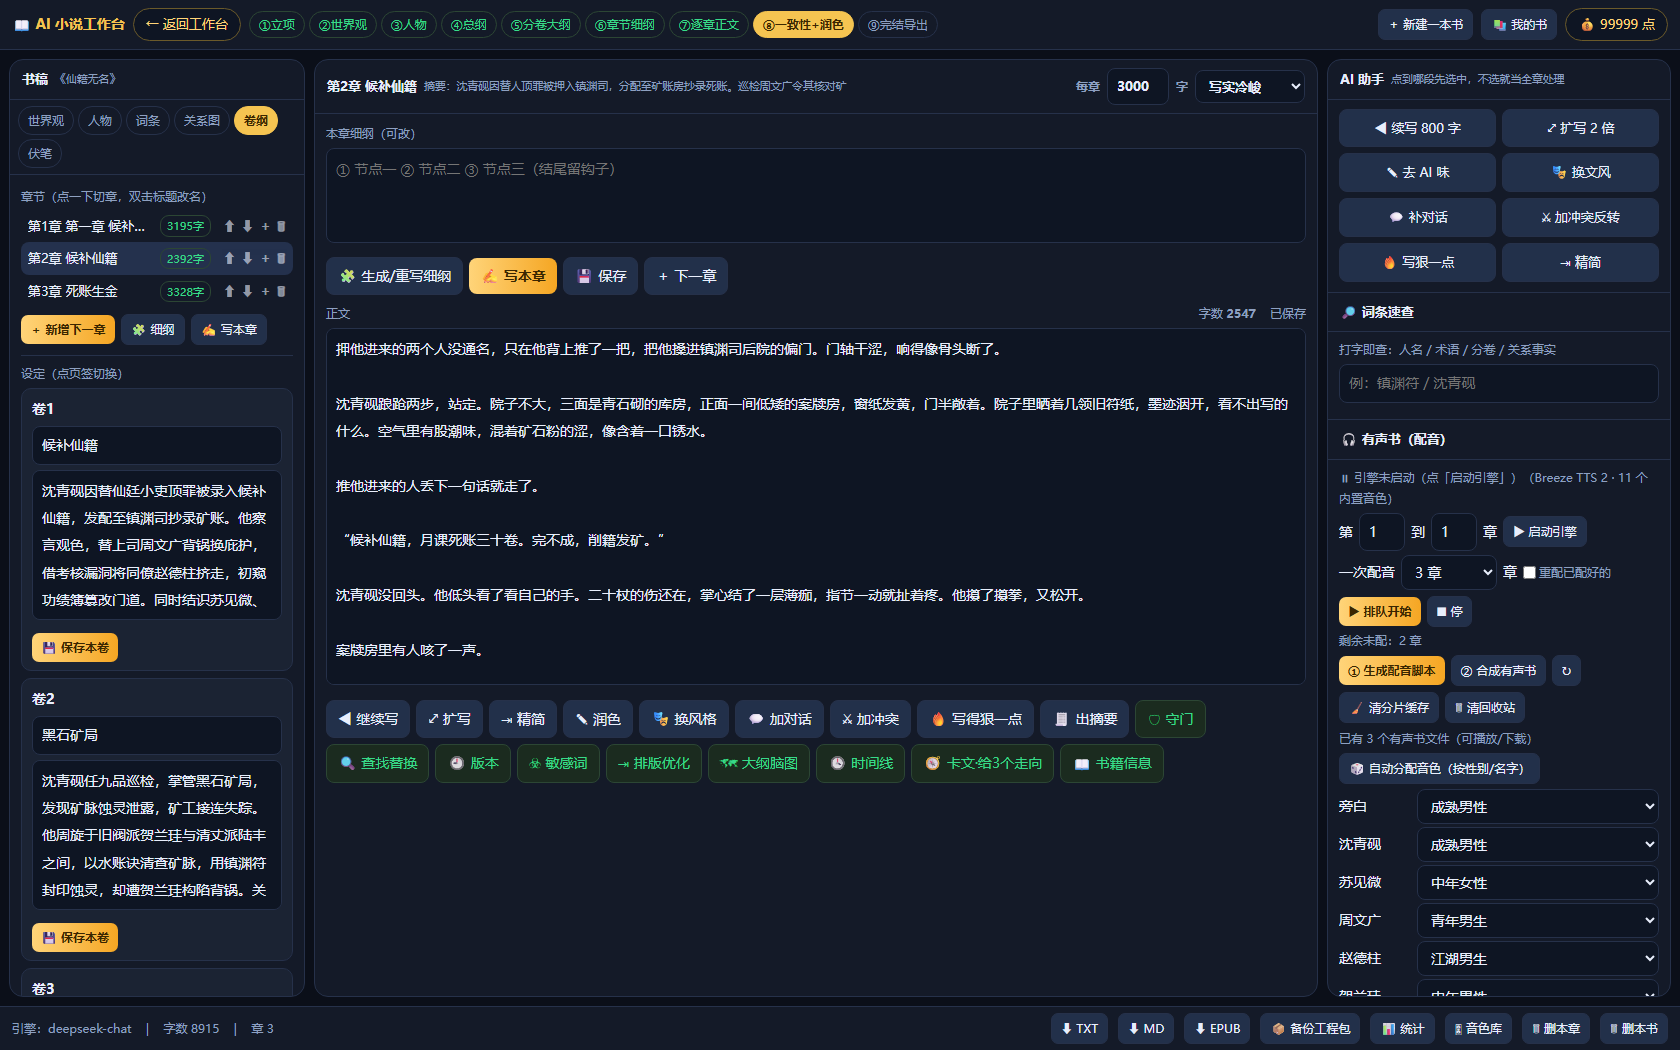1680x1050 pixels.
Task: Open 查找替换 find and replace tool
Action: tap(378, 763)
